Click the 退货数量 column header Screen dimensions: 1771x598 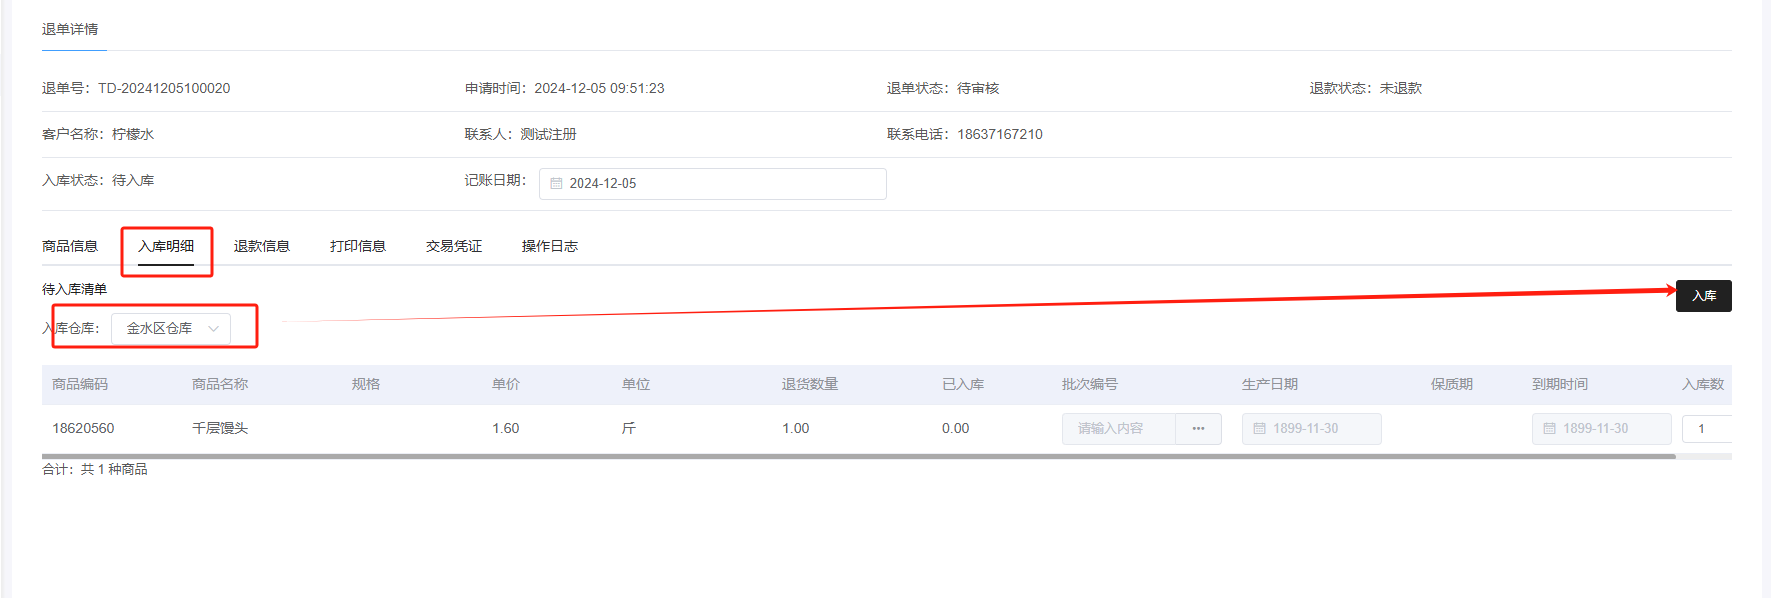tap(810, 385)
